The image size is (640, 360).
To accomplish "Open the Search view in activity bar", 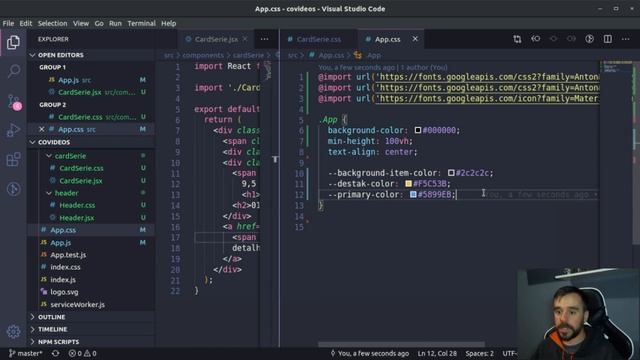I will click(x=13, y=71).
